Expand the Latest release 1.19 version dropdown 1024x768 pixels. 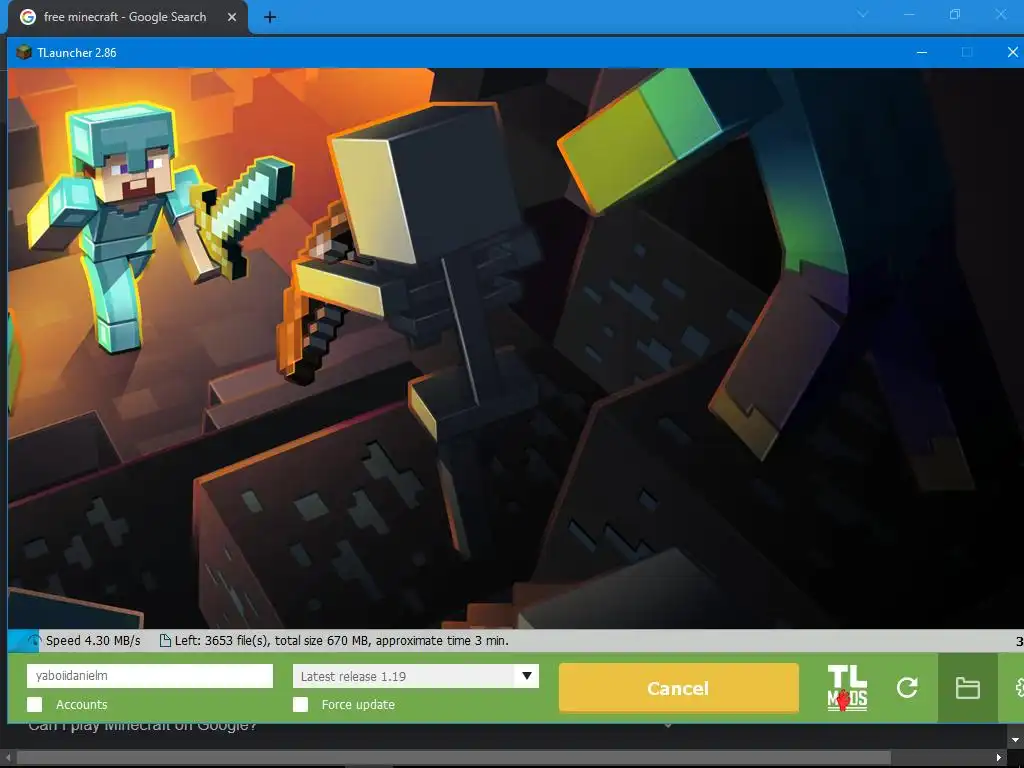pos(415,676)
